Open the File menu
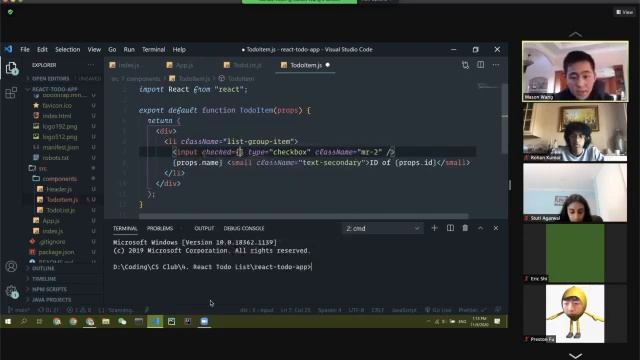The image size is (640, 360). 25,49
